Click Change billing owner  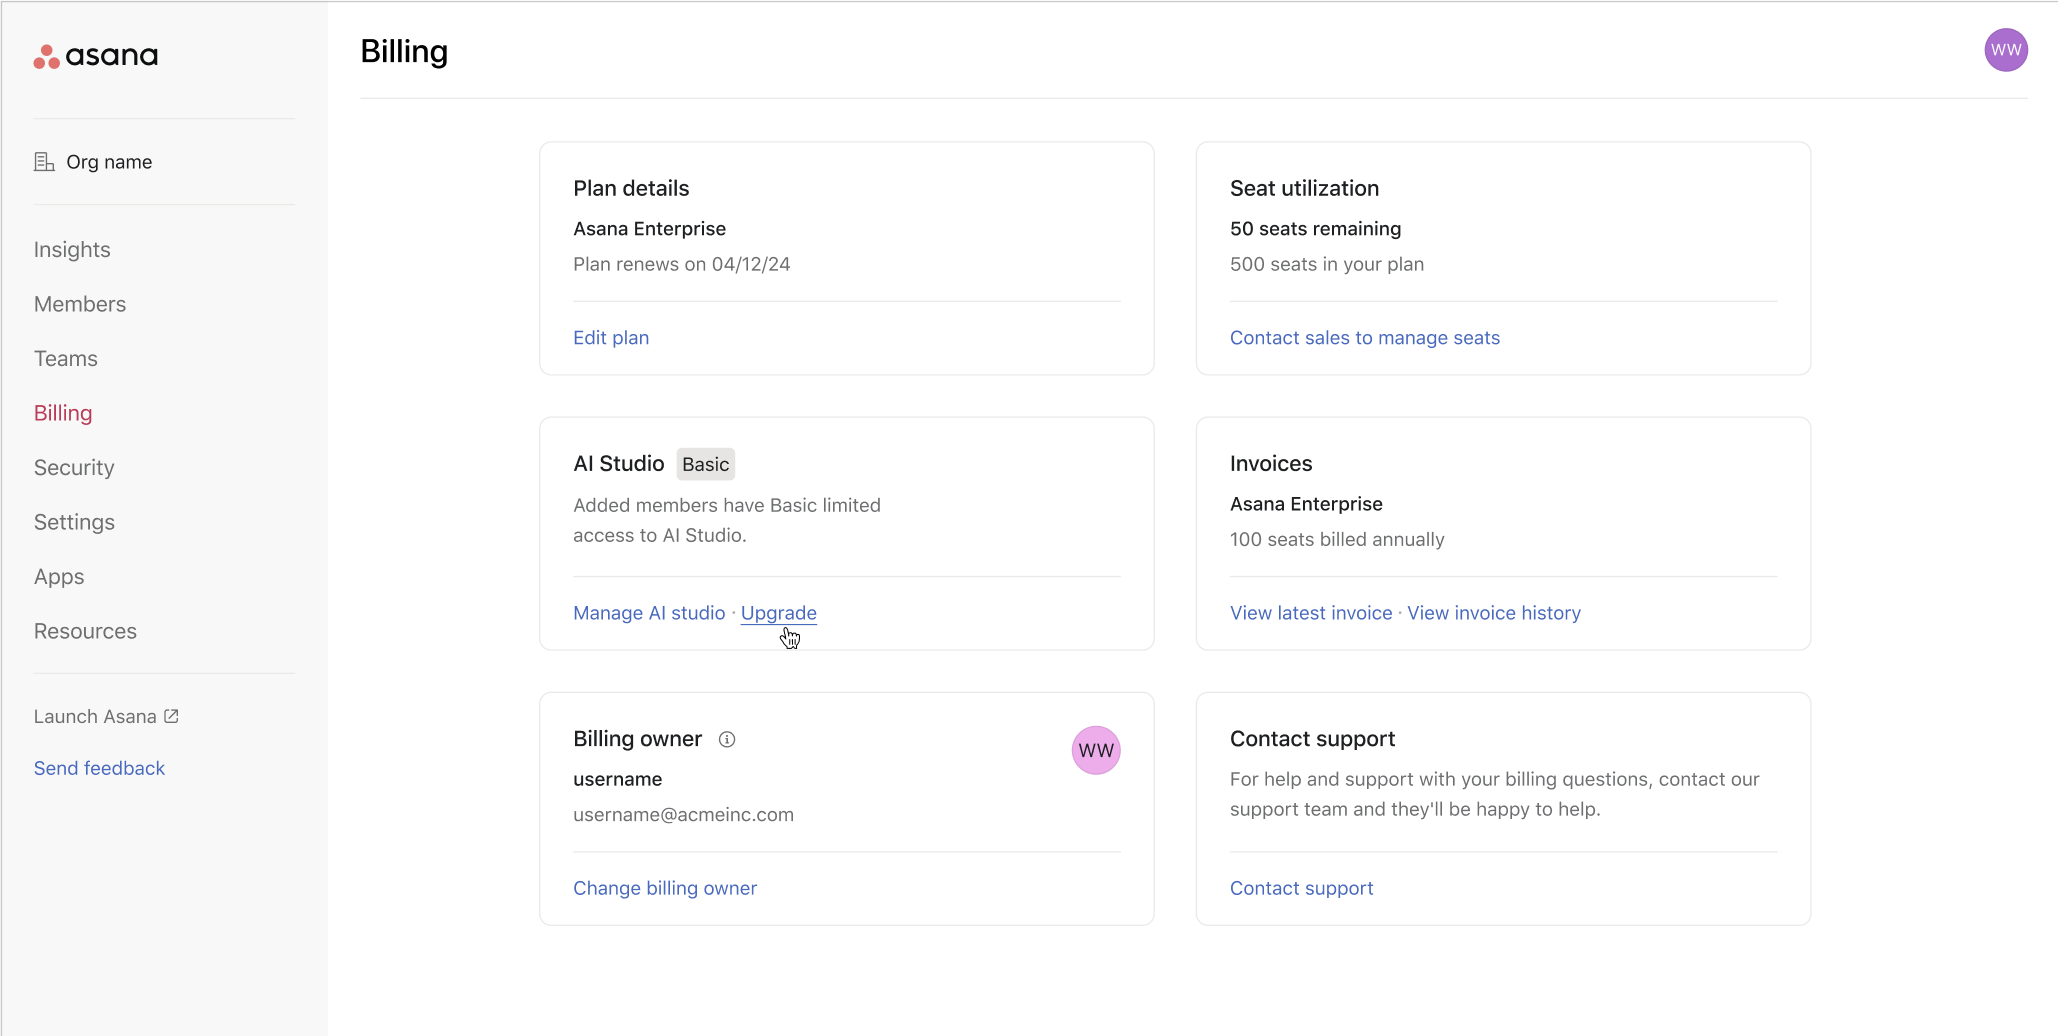click(664, 888)
